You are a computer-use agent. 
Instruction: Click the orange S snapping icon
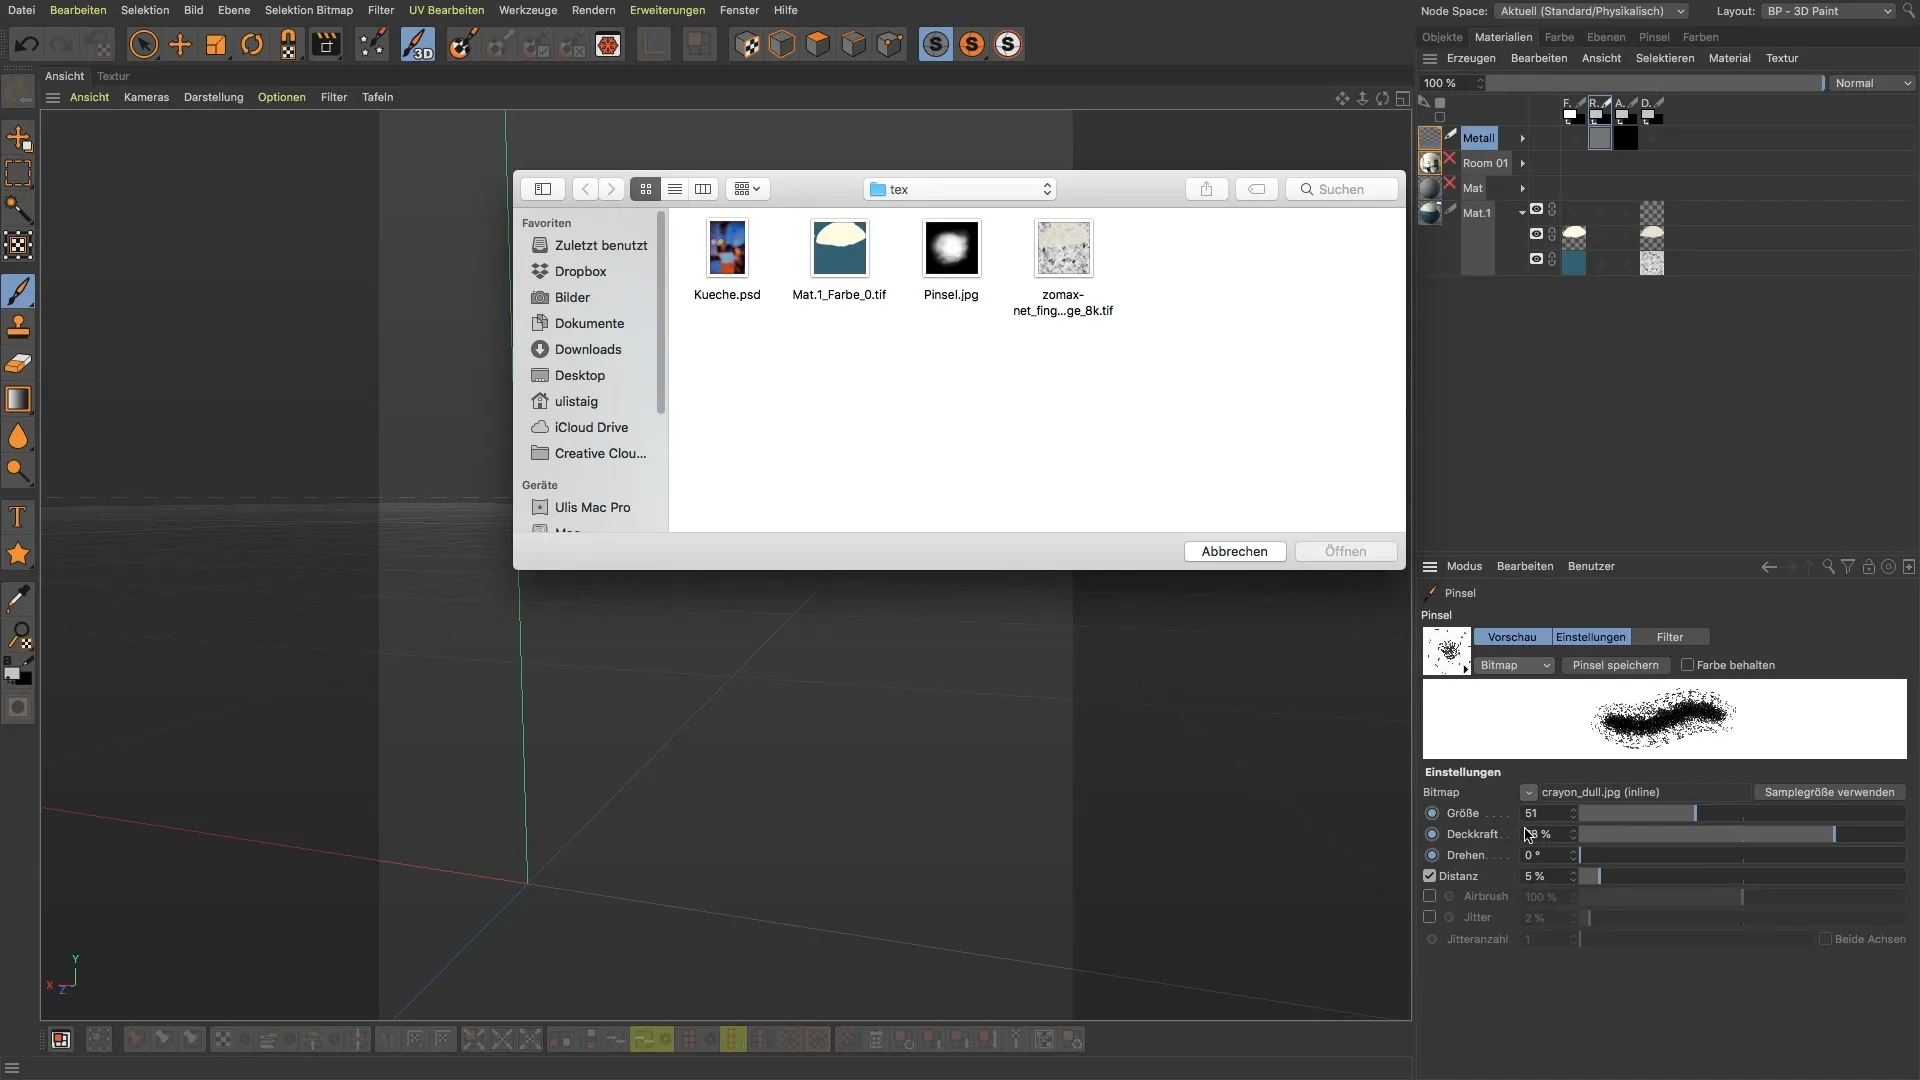point(972,45)
